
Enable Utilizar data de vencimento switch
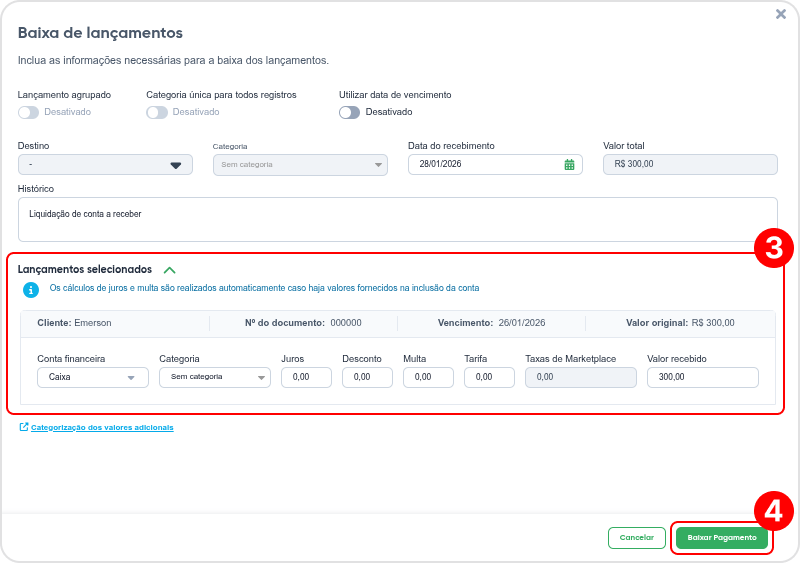point(349,112)
